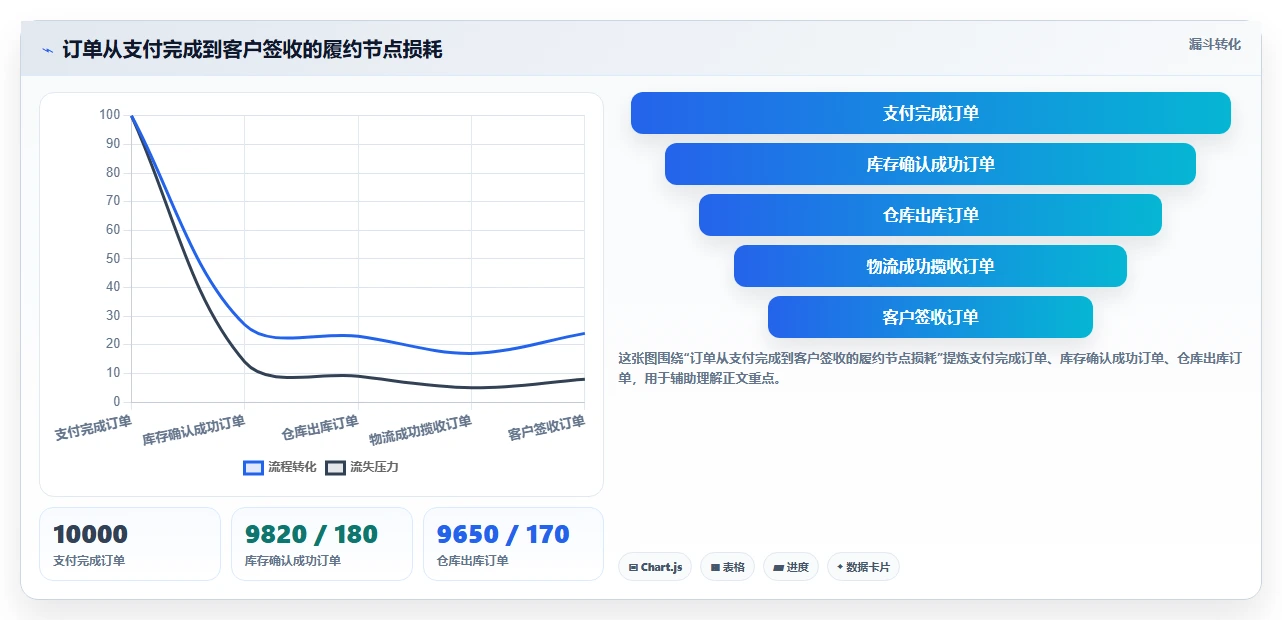Click the 100 value on the y-axis
1282x620 pixels.
(x=109, y=114)
